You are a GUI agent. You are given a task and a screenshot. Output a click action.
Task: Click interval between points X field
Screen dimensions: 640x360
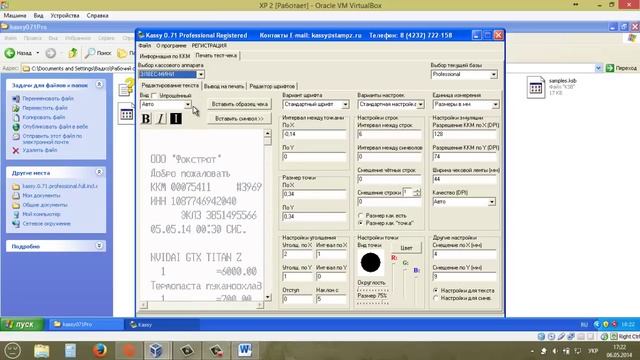314,134
